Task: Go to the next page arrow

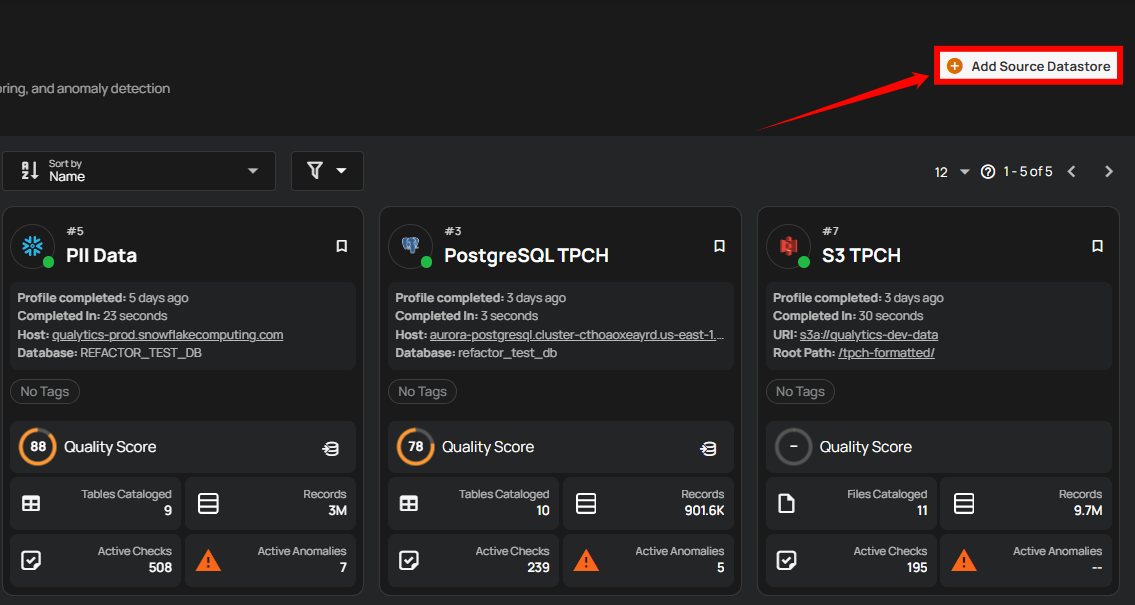Action: (x=1108, y=172)
